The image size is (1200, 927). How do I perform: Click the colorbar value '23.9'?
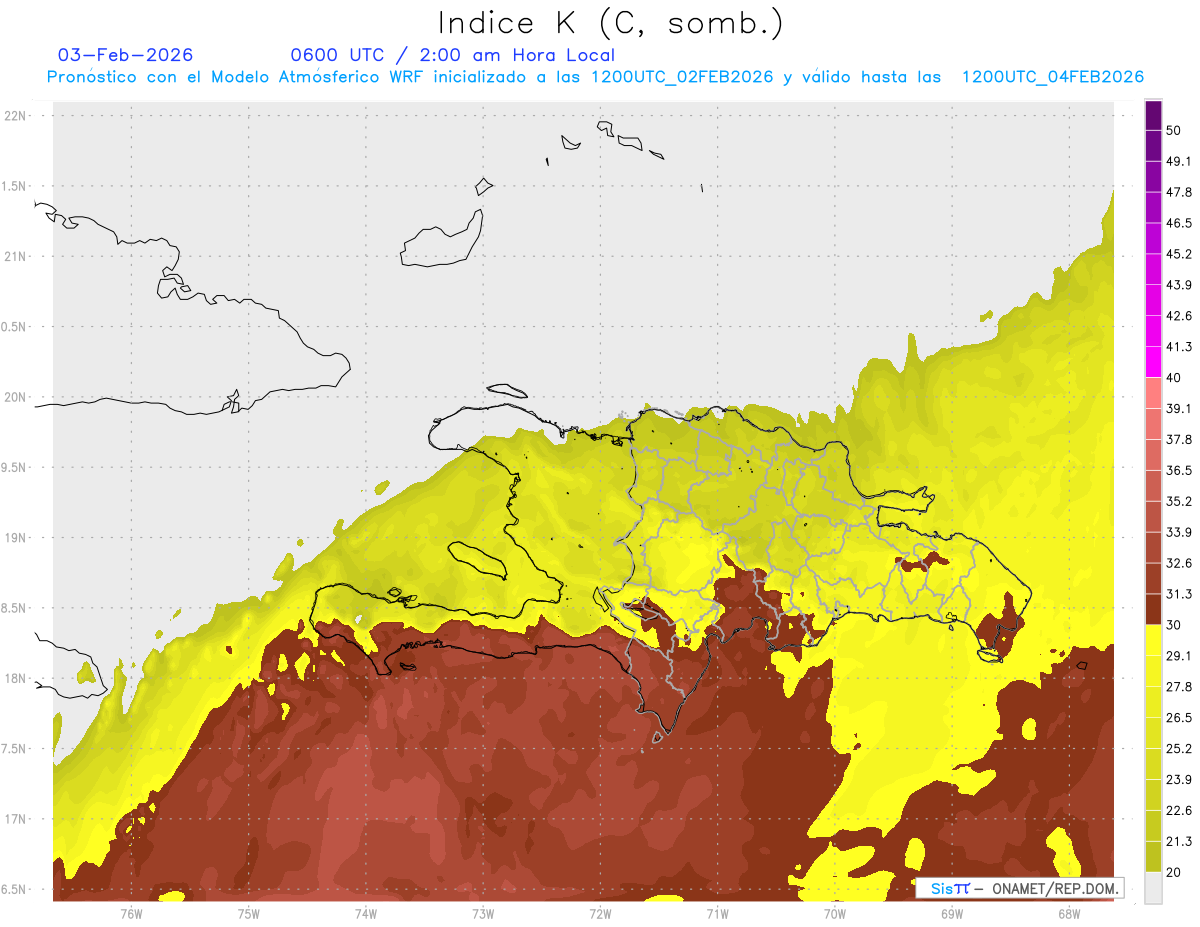(x=1178, y=780)
